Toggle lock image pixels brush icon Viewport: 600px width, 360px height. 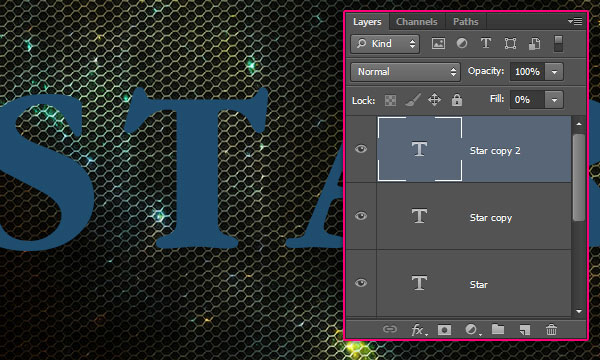(413, 100)
